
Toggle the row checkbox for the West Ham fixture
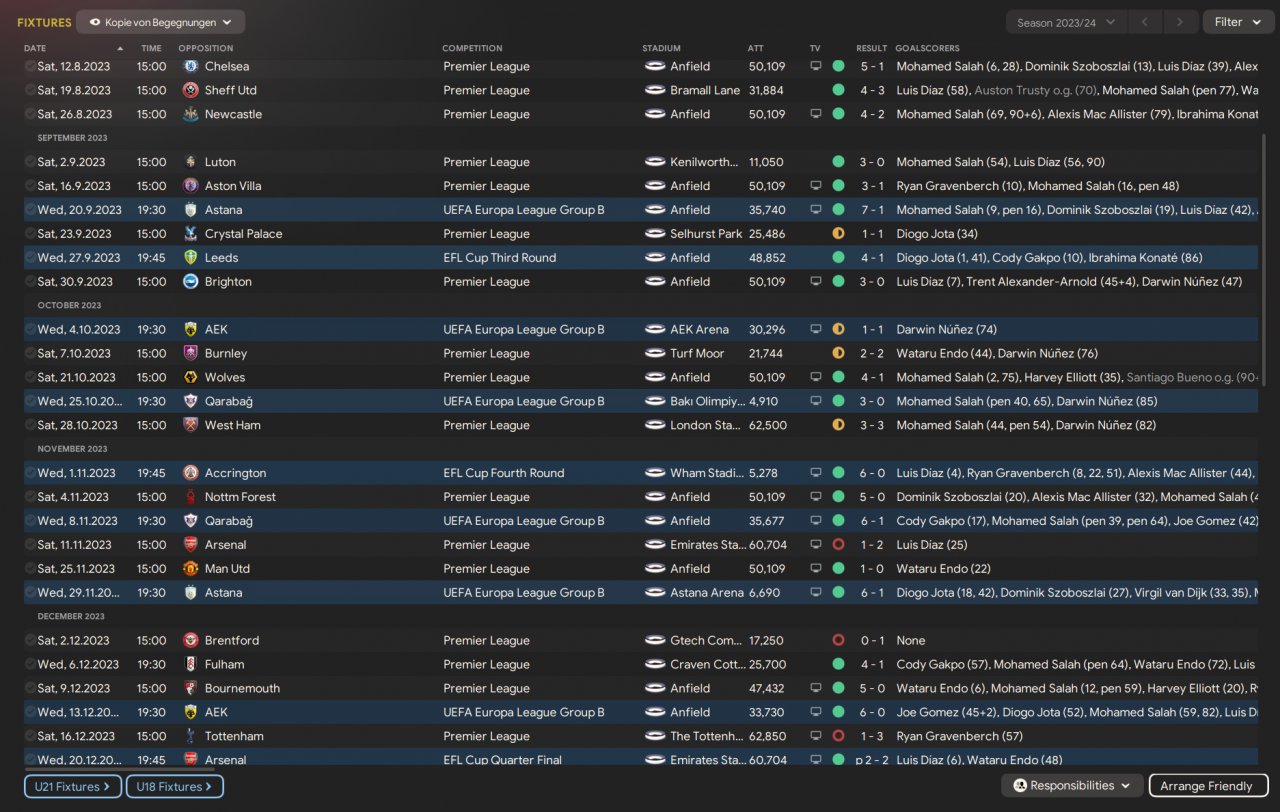(x=30, y=425)
